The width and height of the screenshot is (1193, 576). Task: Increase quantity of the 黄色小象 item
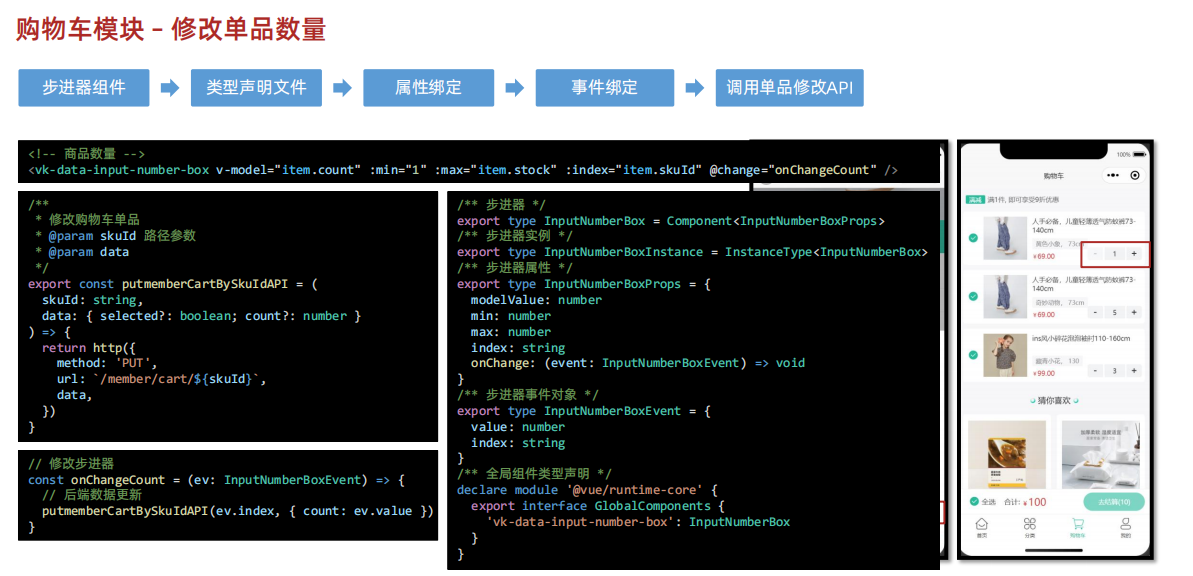[x=1134, y=253]
